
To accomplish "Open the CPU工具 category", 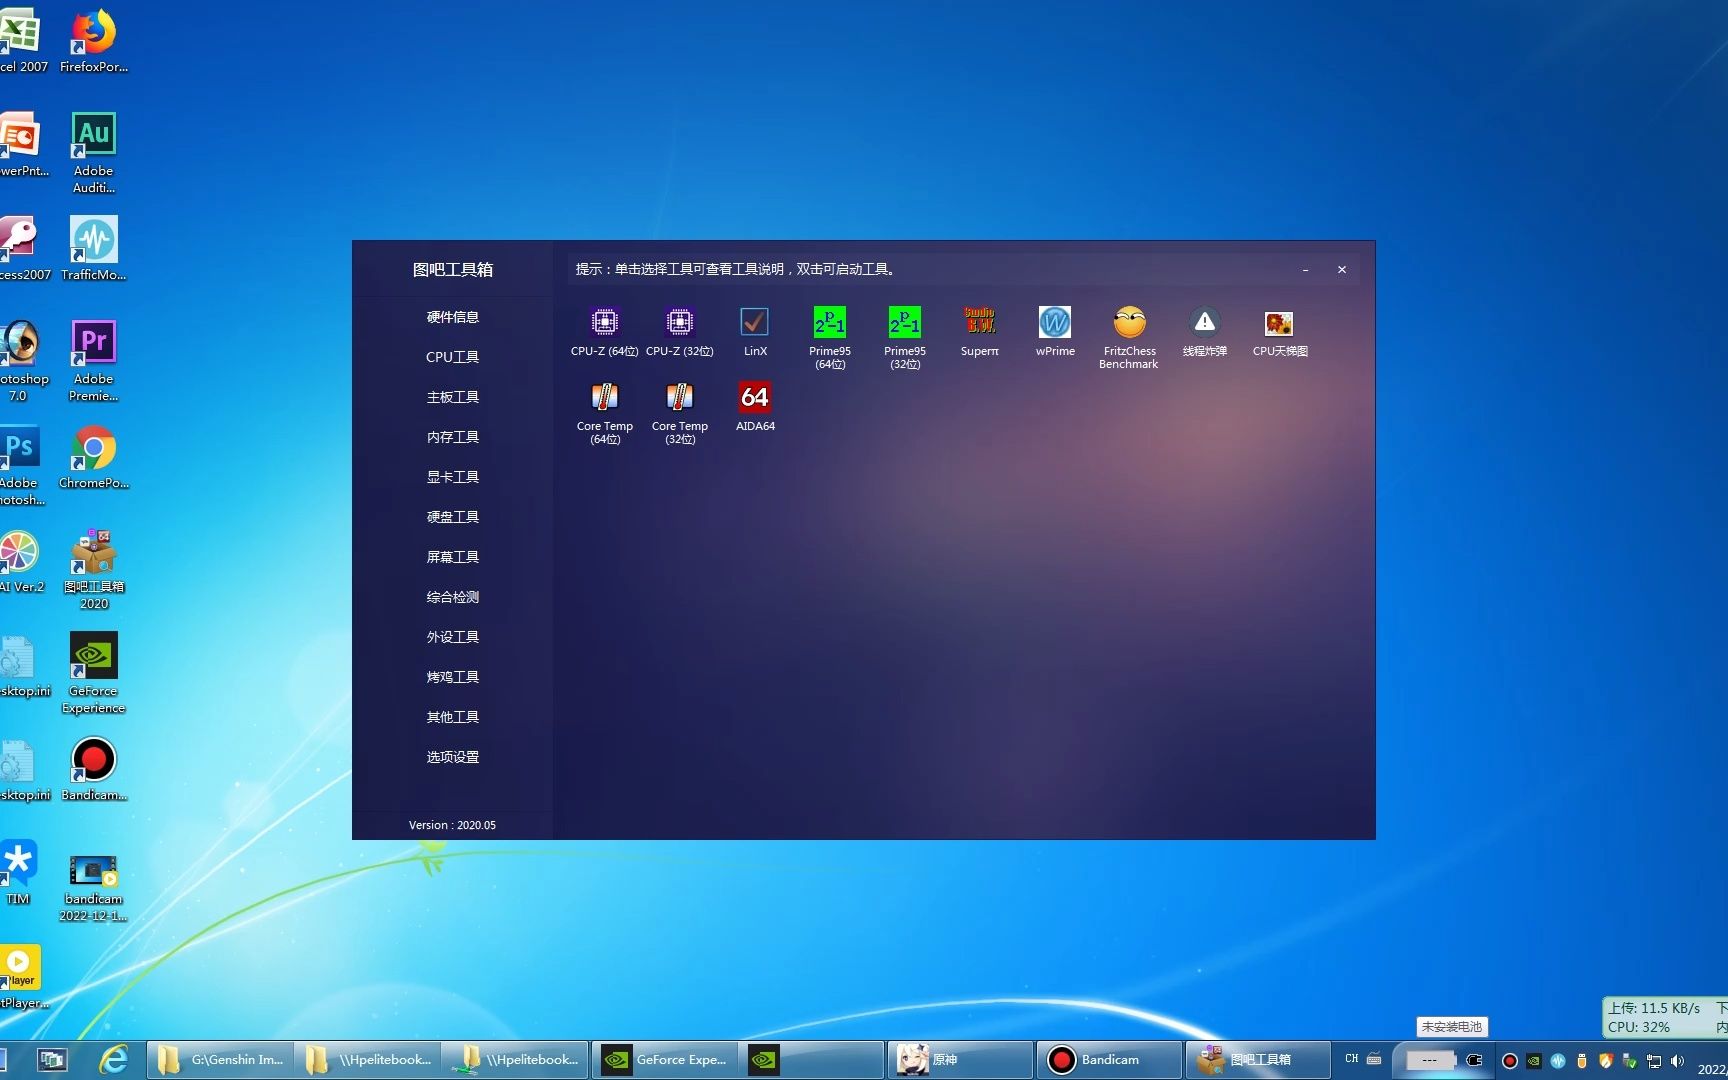I will [x=452, y=357].
